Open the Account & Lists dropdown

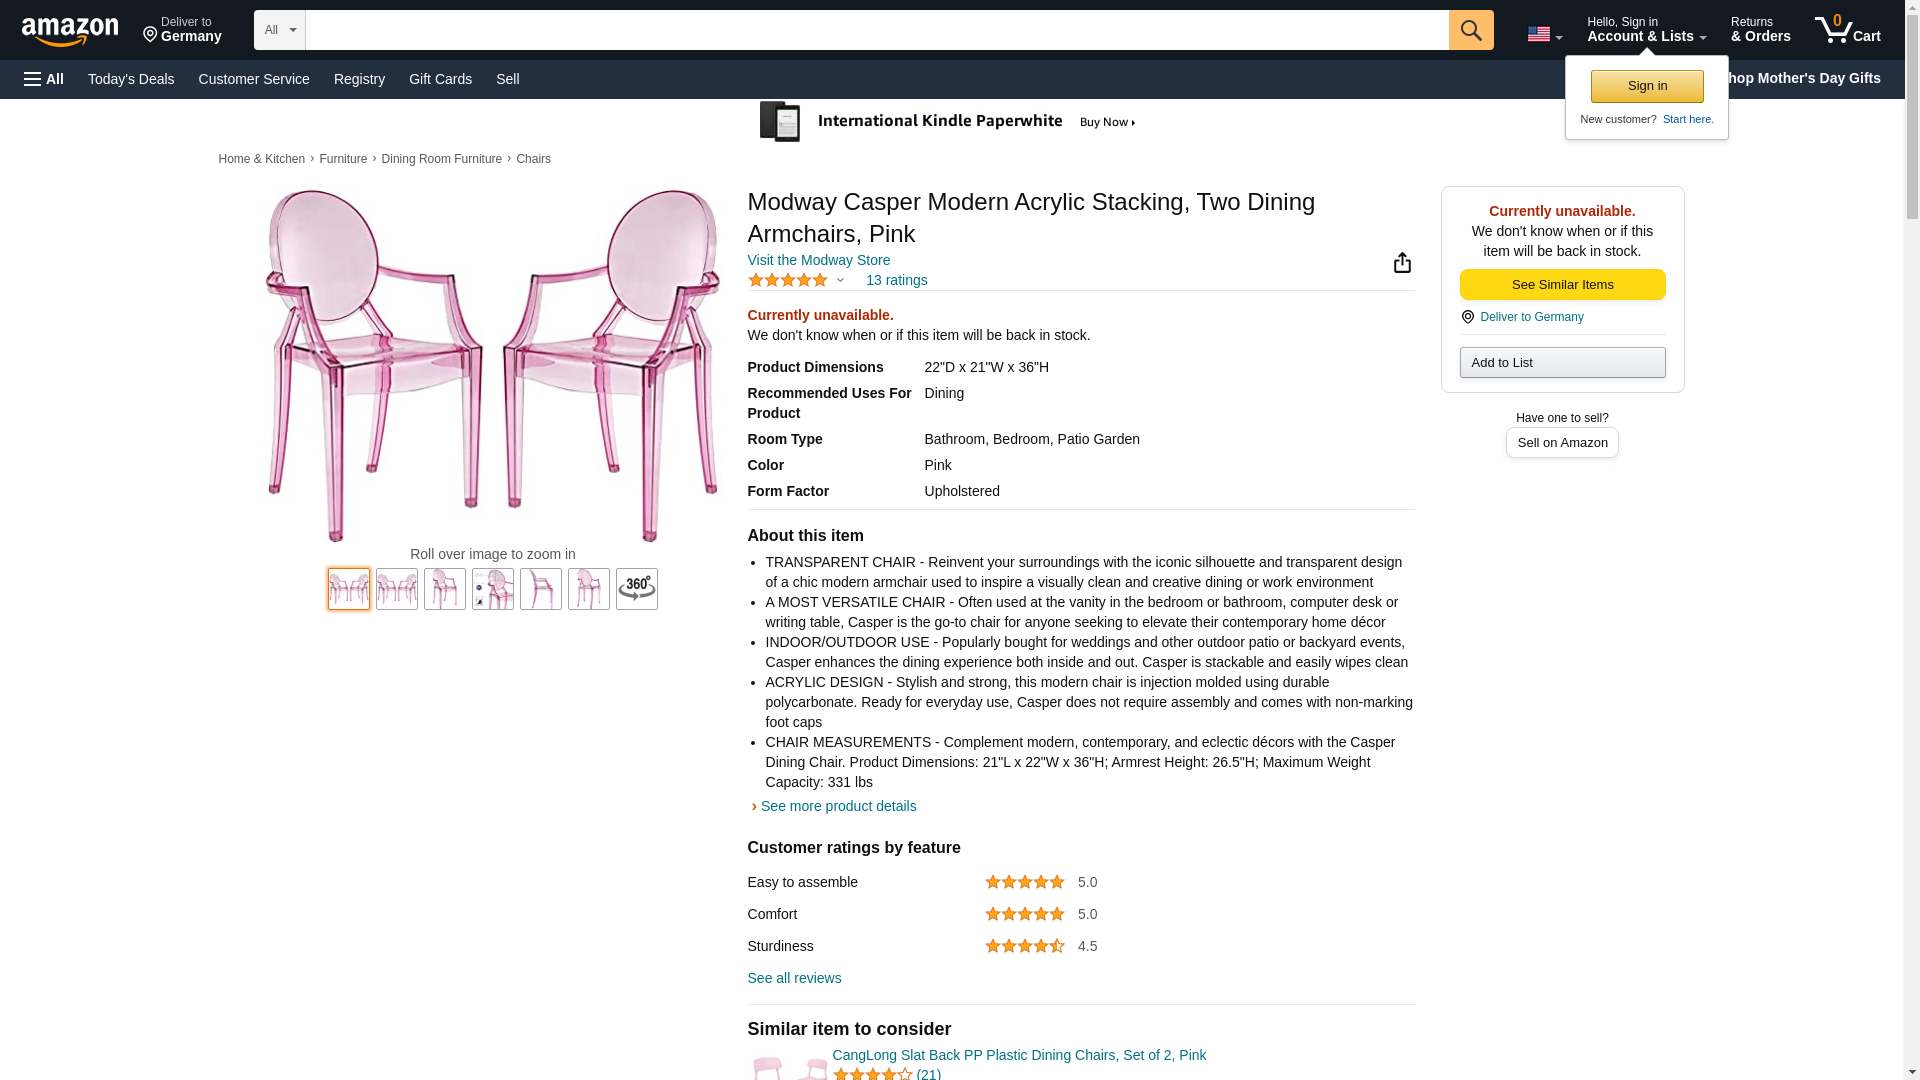pyautogui.click(x=1646, y=30)
